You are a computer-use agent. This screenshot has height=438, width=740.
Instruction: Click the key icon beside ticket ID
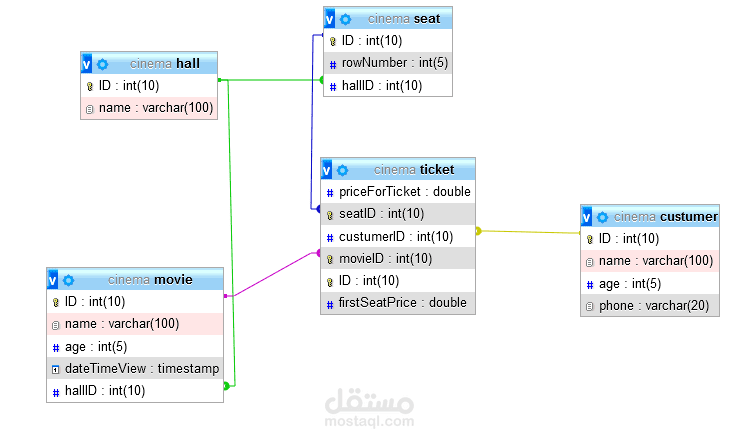point(330,282)
